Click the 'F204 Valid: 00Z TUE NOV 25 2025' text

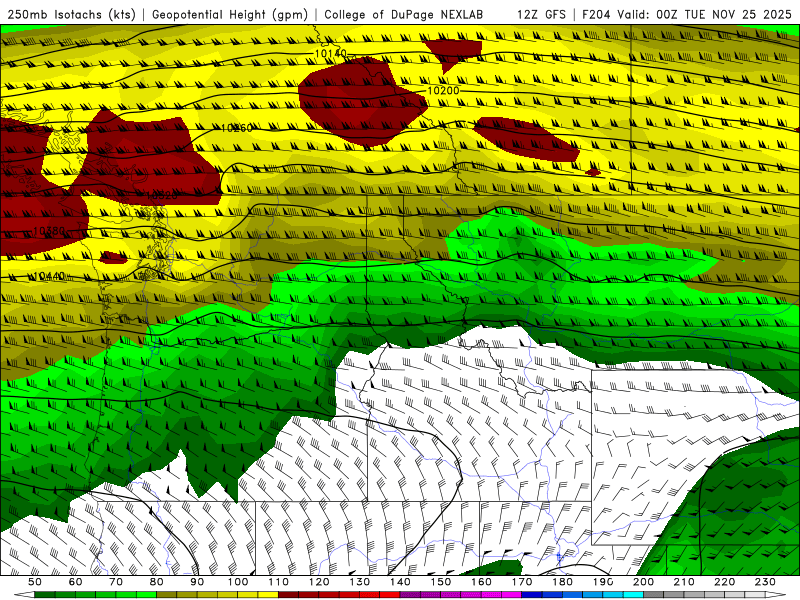coord(687,14)
